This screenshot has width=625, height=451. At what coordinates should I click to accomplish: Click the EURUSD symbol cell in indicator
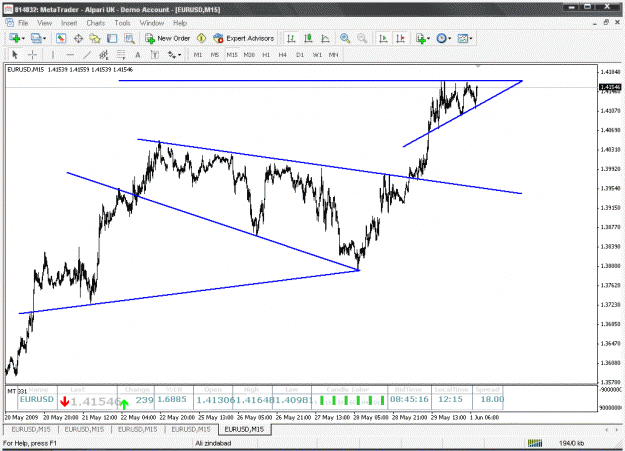coord(37,399)
